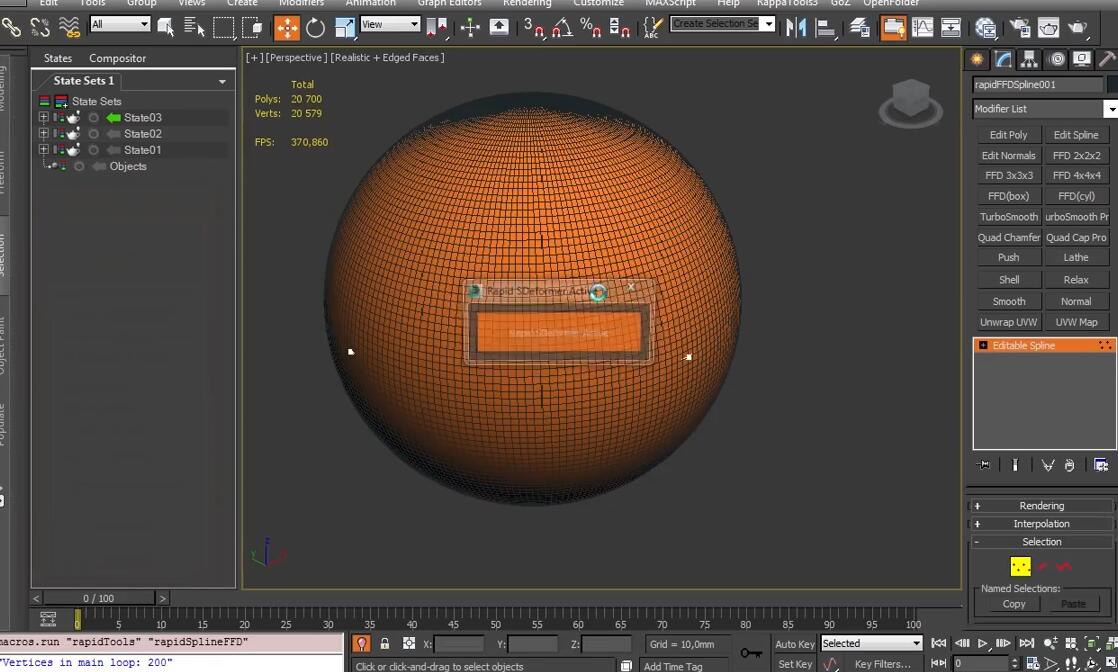Expand the Rendering rollout
The image size is (1118, 672).
coord(1042,505)
